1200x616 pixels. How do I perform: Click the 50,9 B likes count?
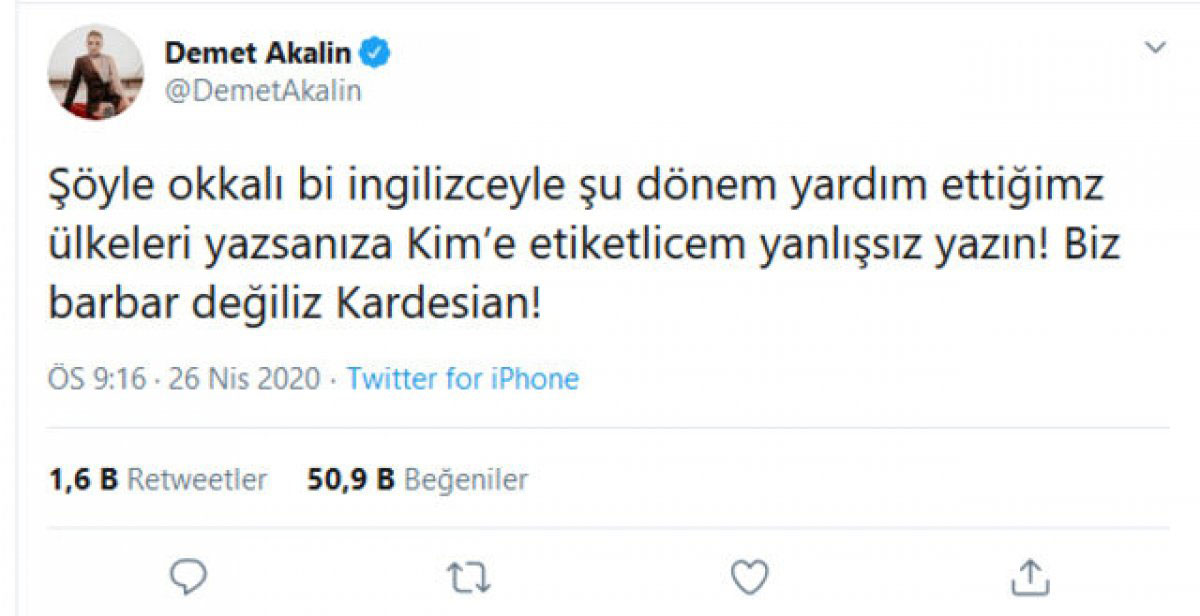tap(351, 480)
